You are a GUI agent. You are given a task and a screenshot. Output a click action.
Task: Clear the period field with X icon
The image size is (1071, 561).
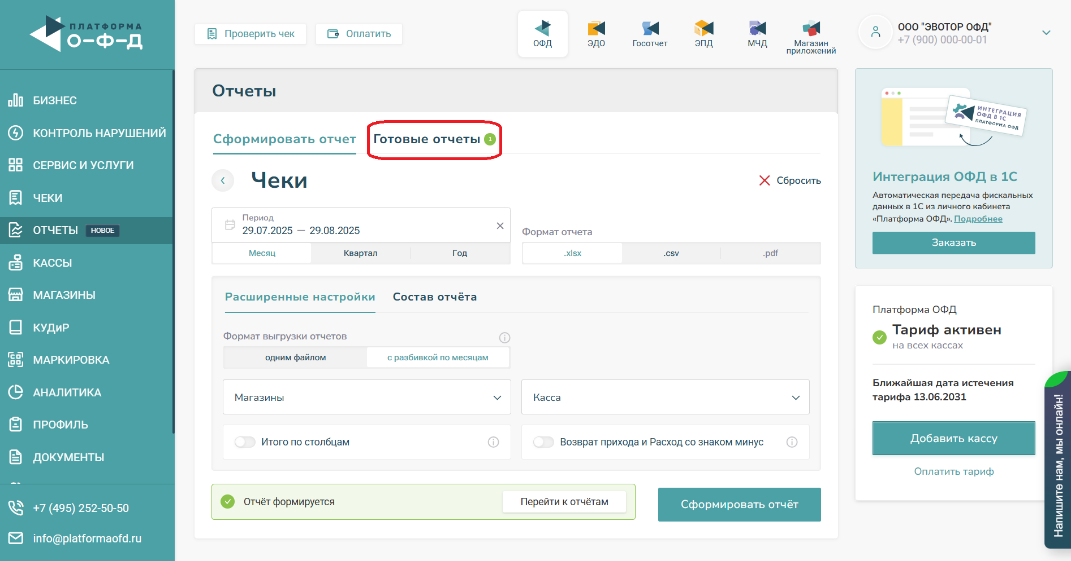(x=500, y=226)
